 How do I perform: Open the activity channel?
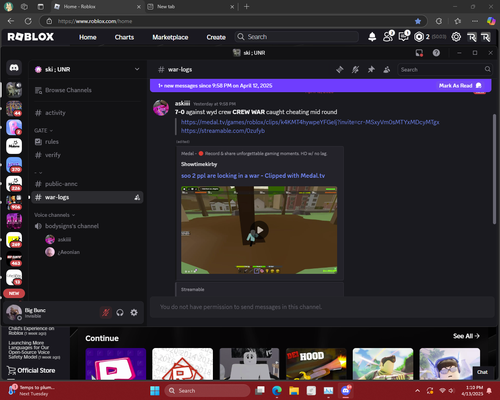[87, 113]
